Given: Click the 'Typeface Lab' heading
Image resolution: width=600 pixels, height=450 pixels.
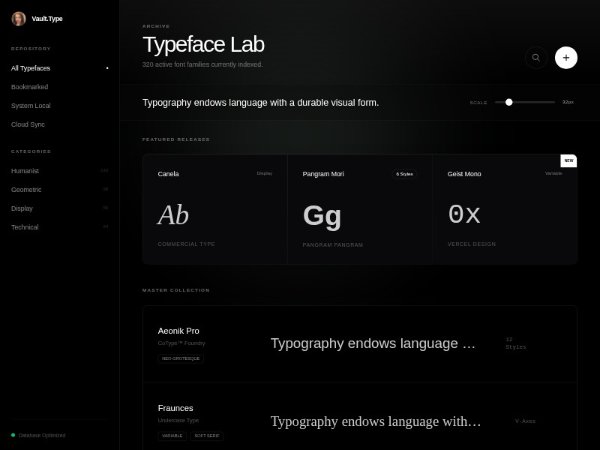Looking at the screenshot, I should 203,44.
